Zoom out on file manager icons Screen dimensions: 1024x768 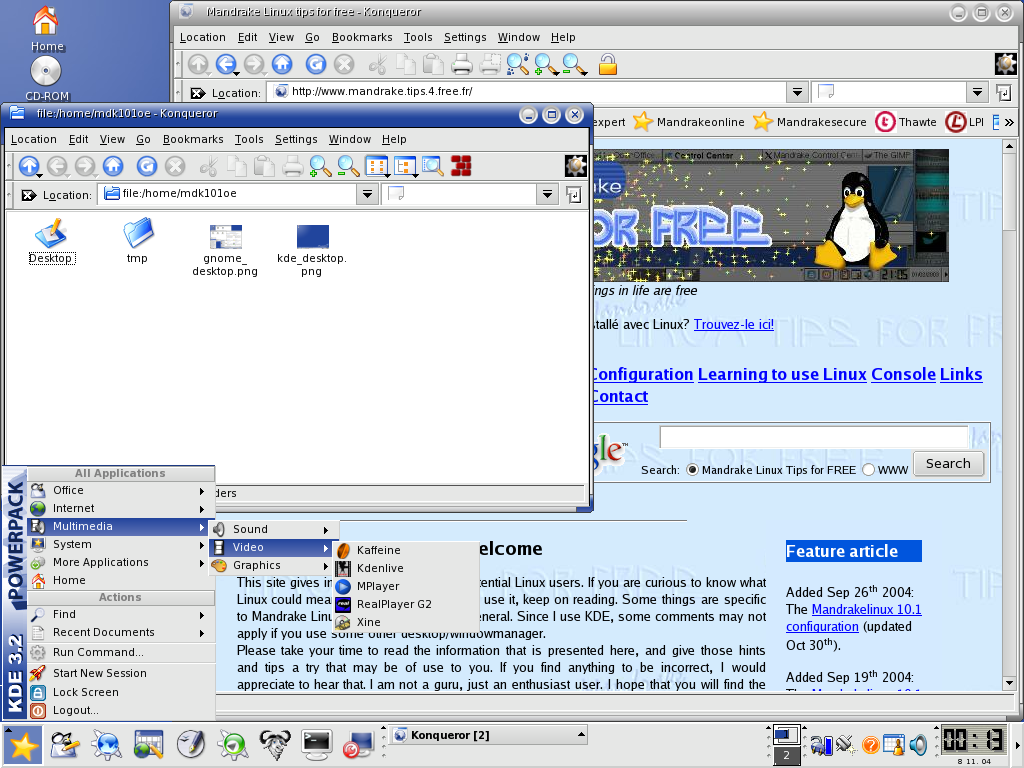(348, 167)
